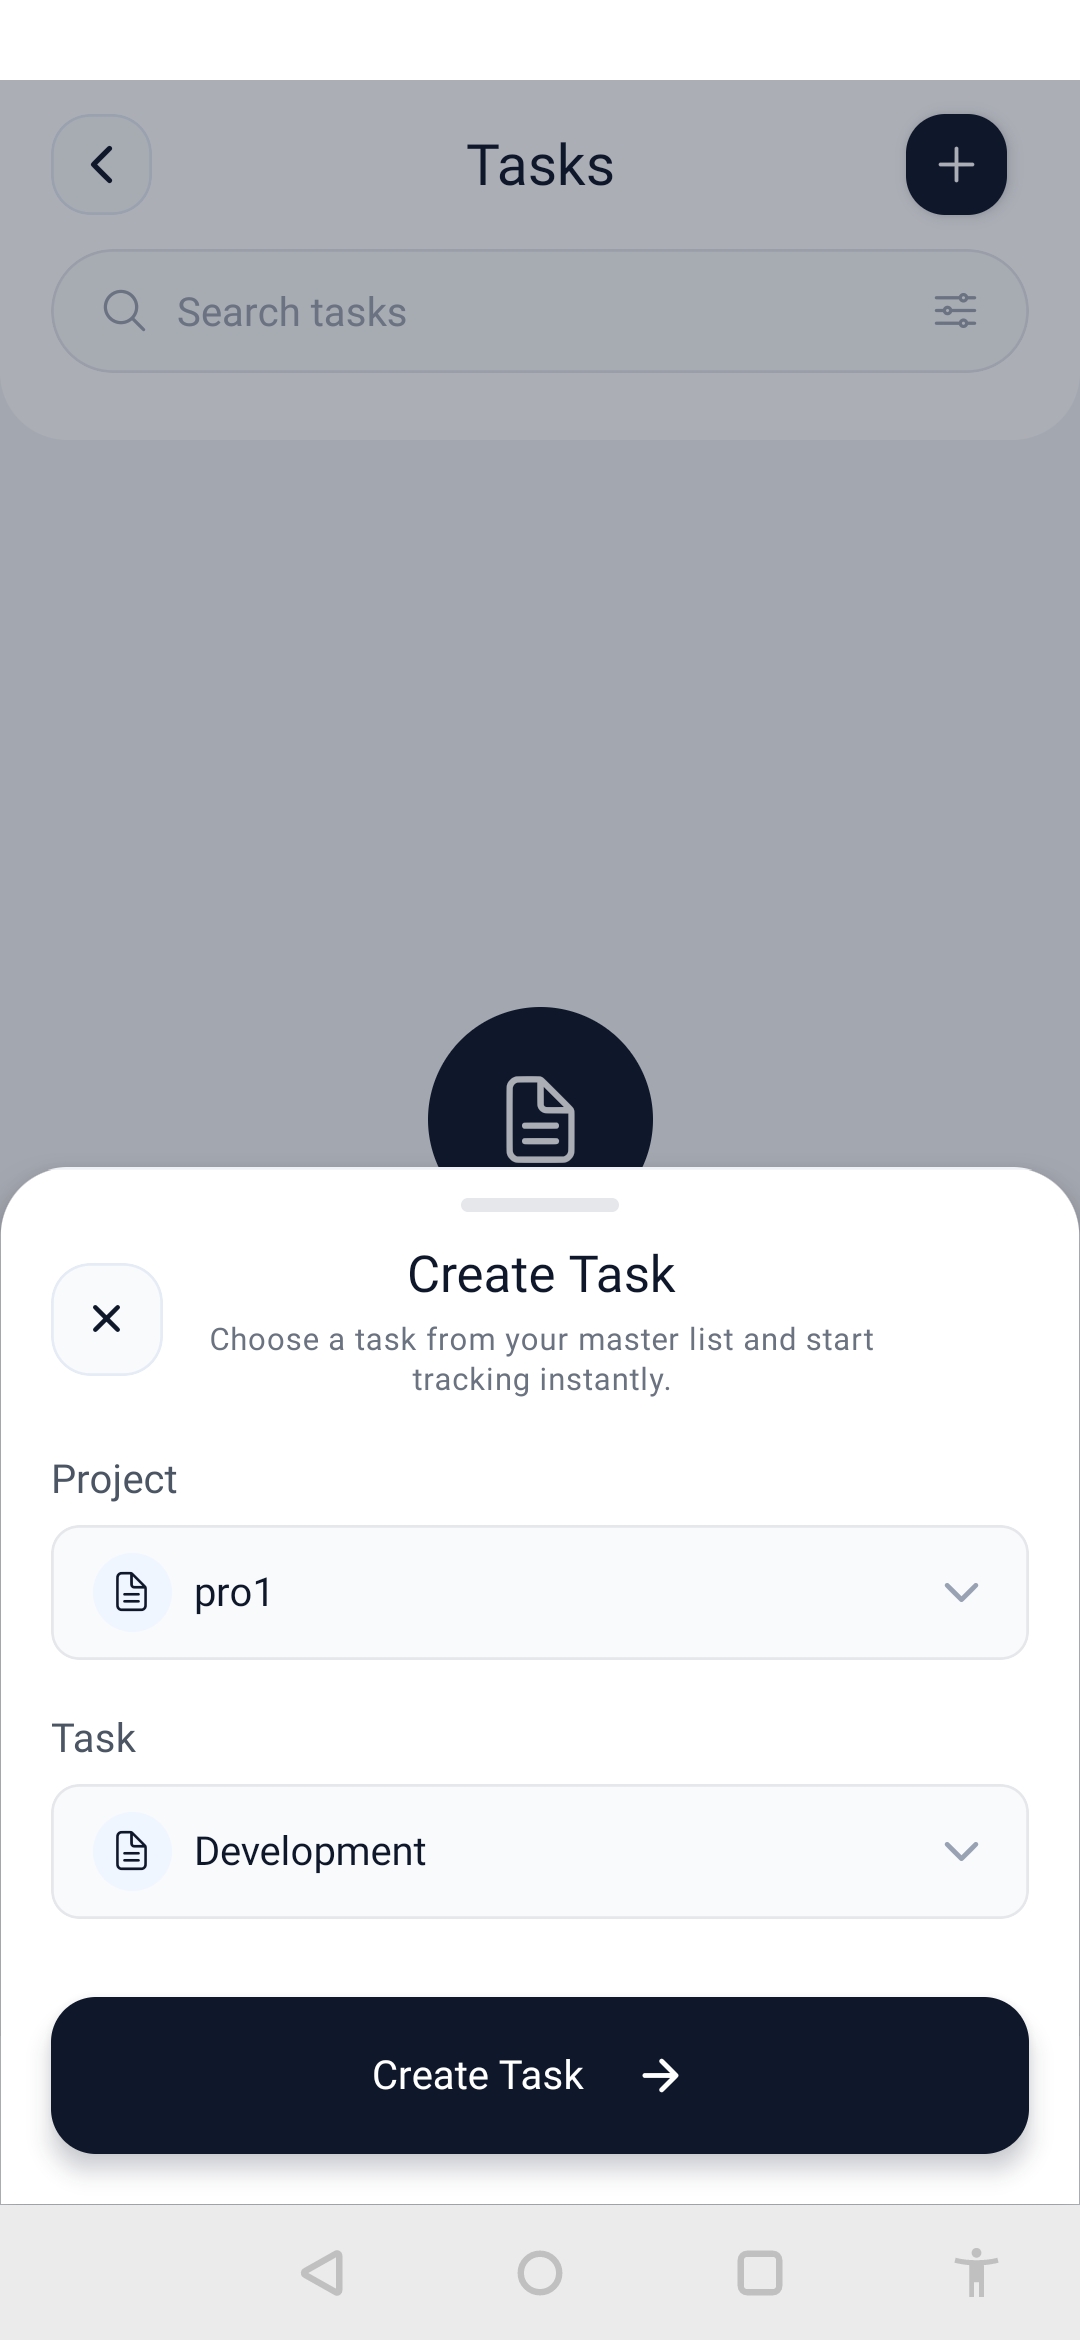Open the task filter sliders icon
1080x2340 pixels.
click(955, 311)
